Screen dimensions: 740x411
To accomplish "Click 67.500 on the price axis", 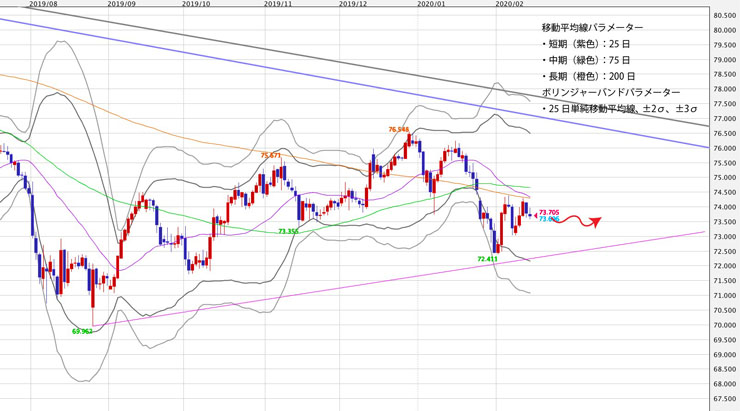I will [x=725, y=399].
